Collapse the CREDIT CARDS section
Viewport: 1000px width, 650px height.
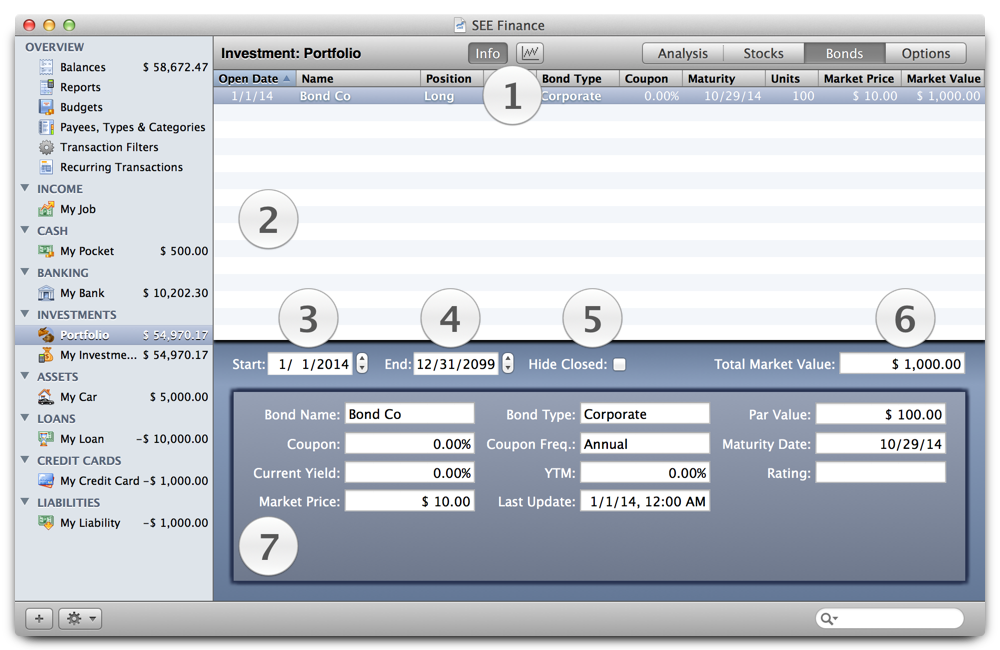[x=26, y=459]
